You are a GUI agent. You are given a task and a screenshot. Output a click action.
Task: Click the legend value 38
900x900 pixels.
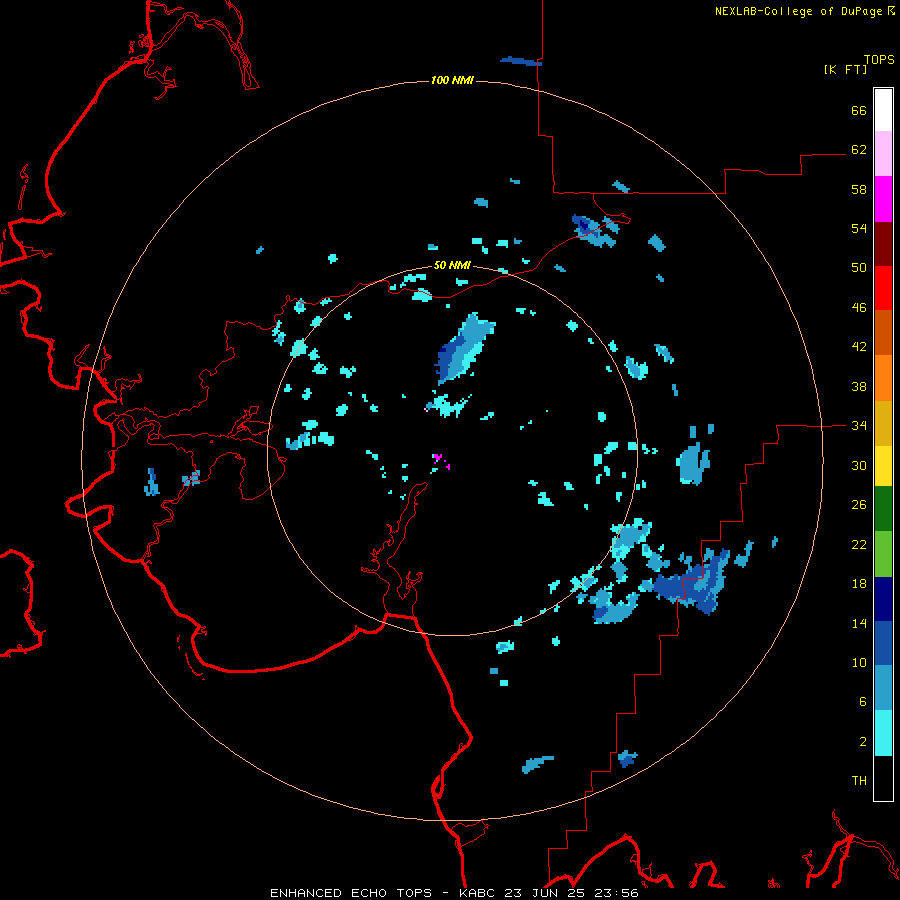[x=859, y=386]
